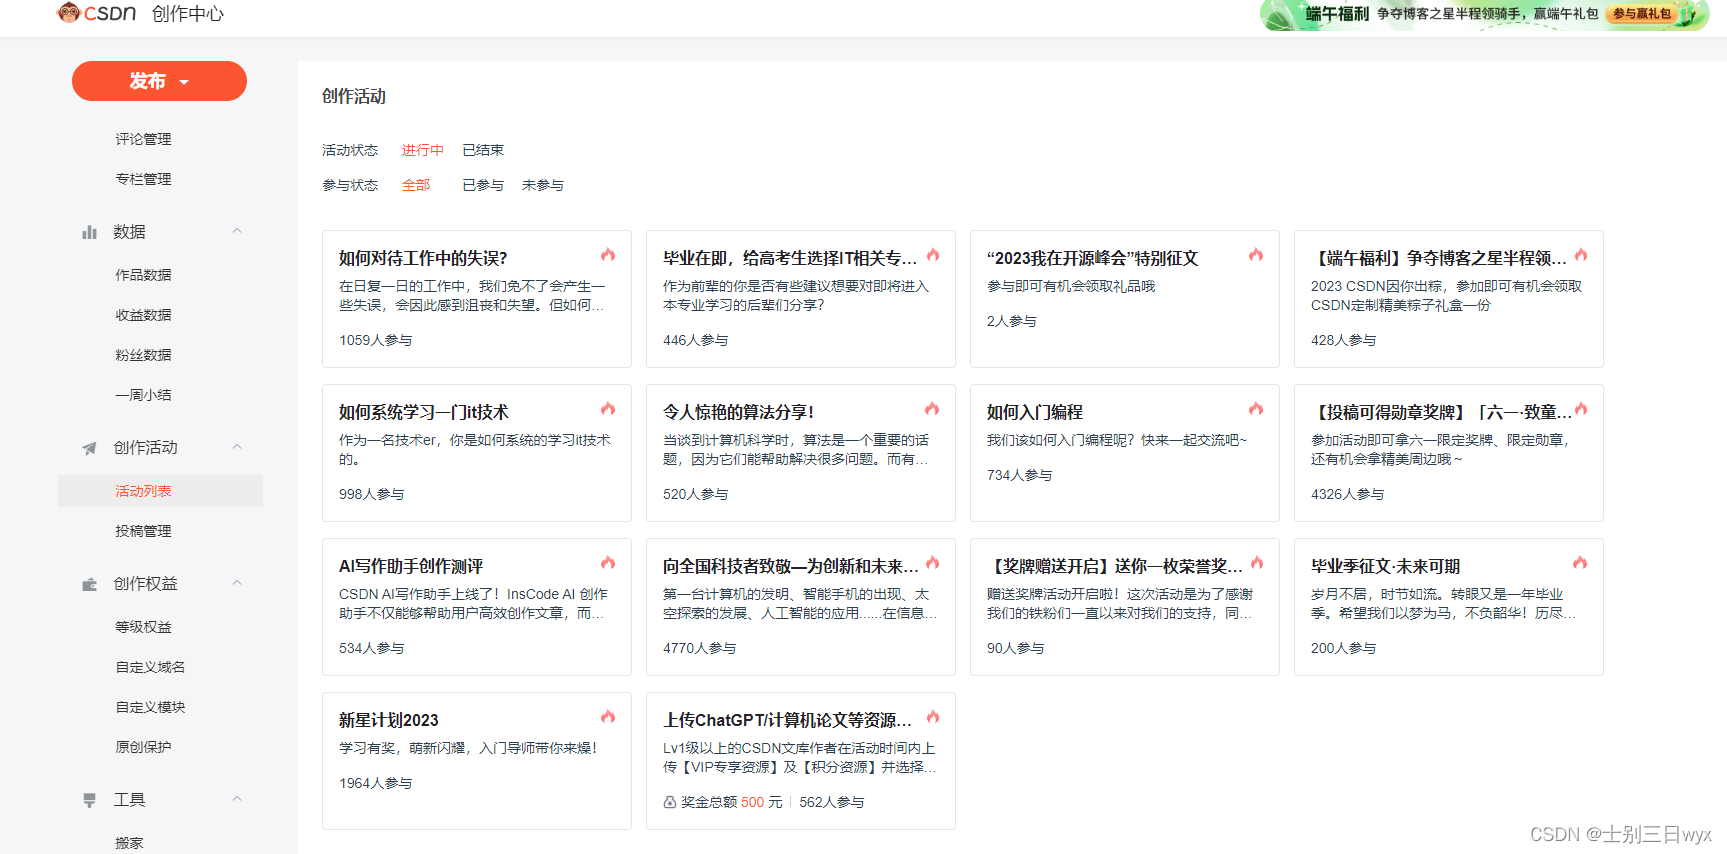1727x854 pixels.
Task: Click 4326人参与 participant count
Action: tap(1347, 494)
